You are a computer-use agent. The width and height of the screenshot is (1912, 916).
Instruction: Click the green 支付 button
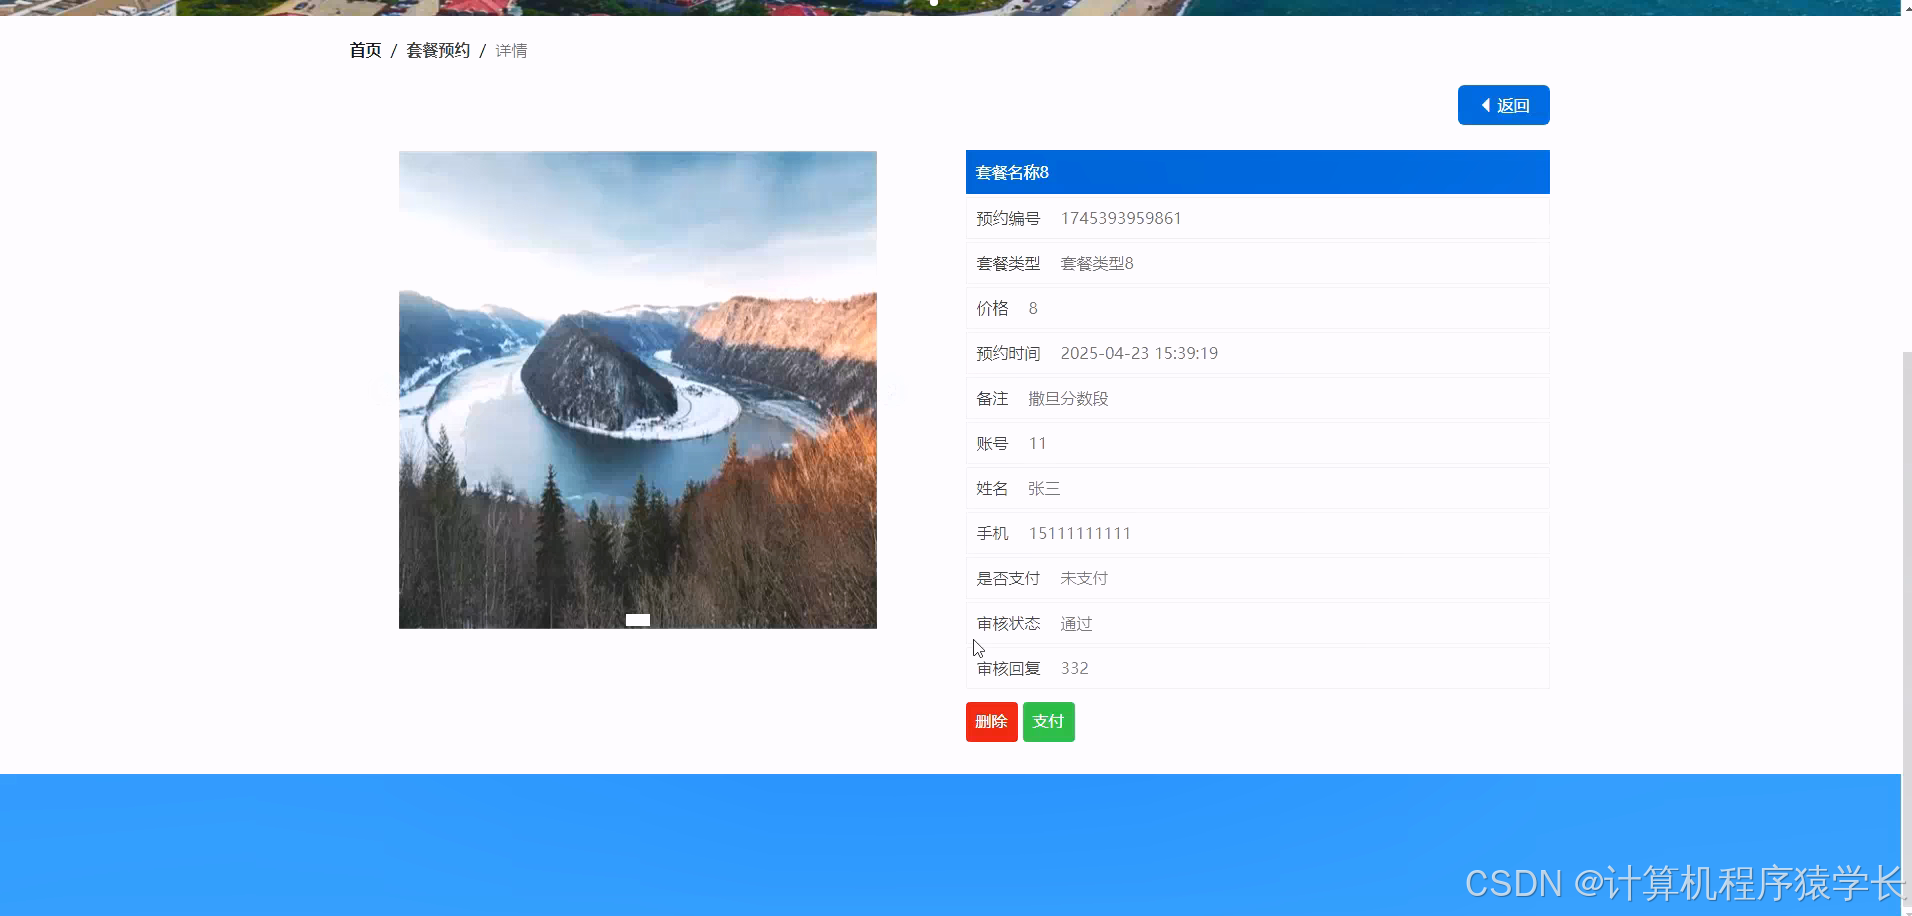tap(1048, 721)
